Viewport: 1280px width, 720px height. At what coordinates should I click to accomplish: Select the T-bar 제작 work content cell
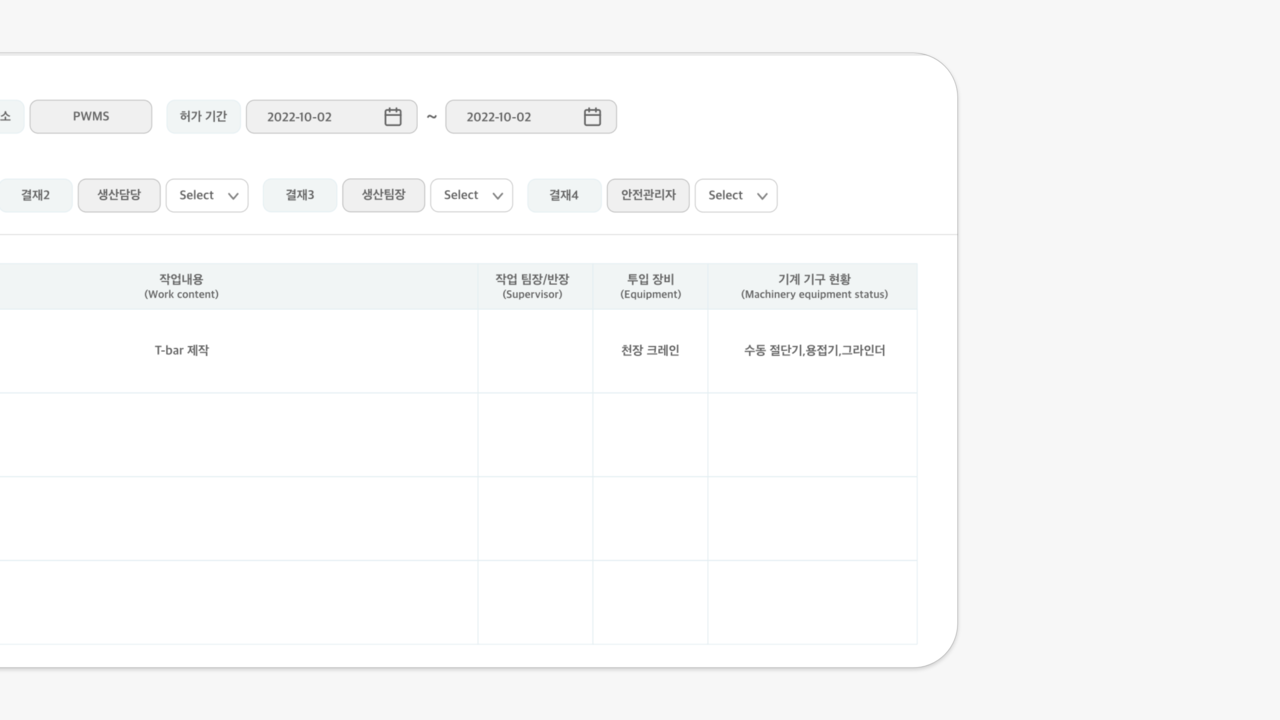point(182,351)
